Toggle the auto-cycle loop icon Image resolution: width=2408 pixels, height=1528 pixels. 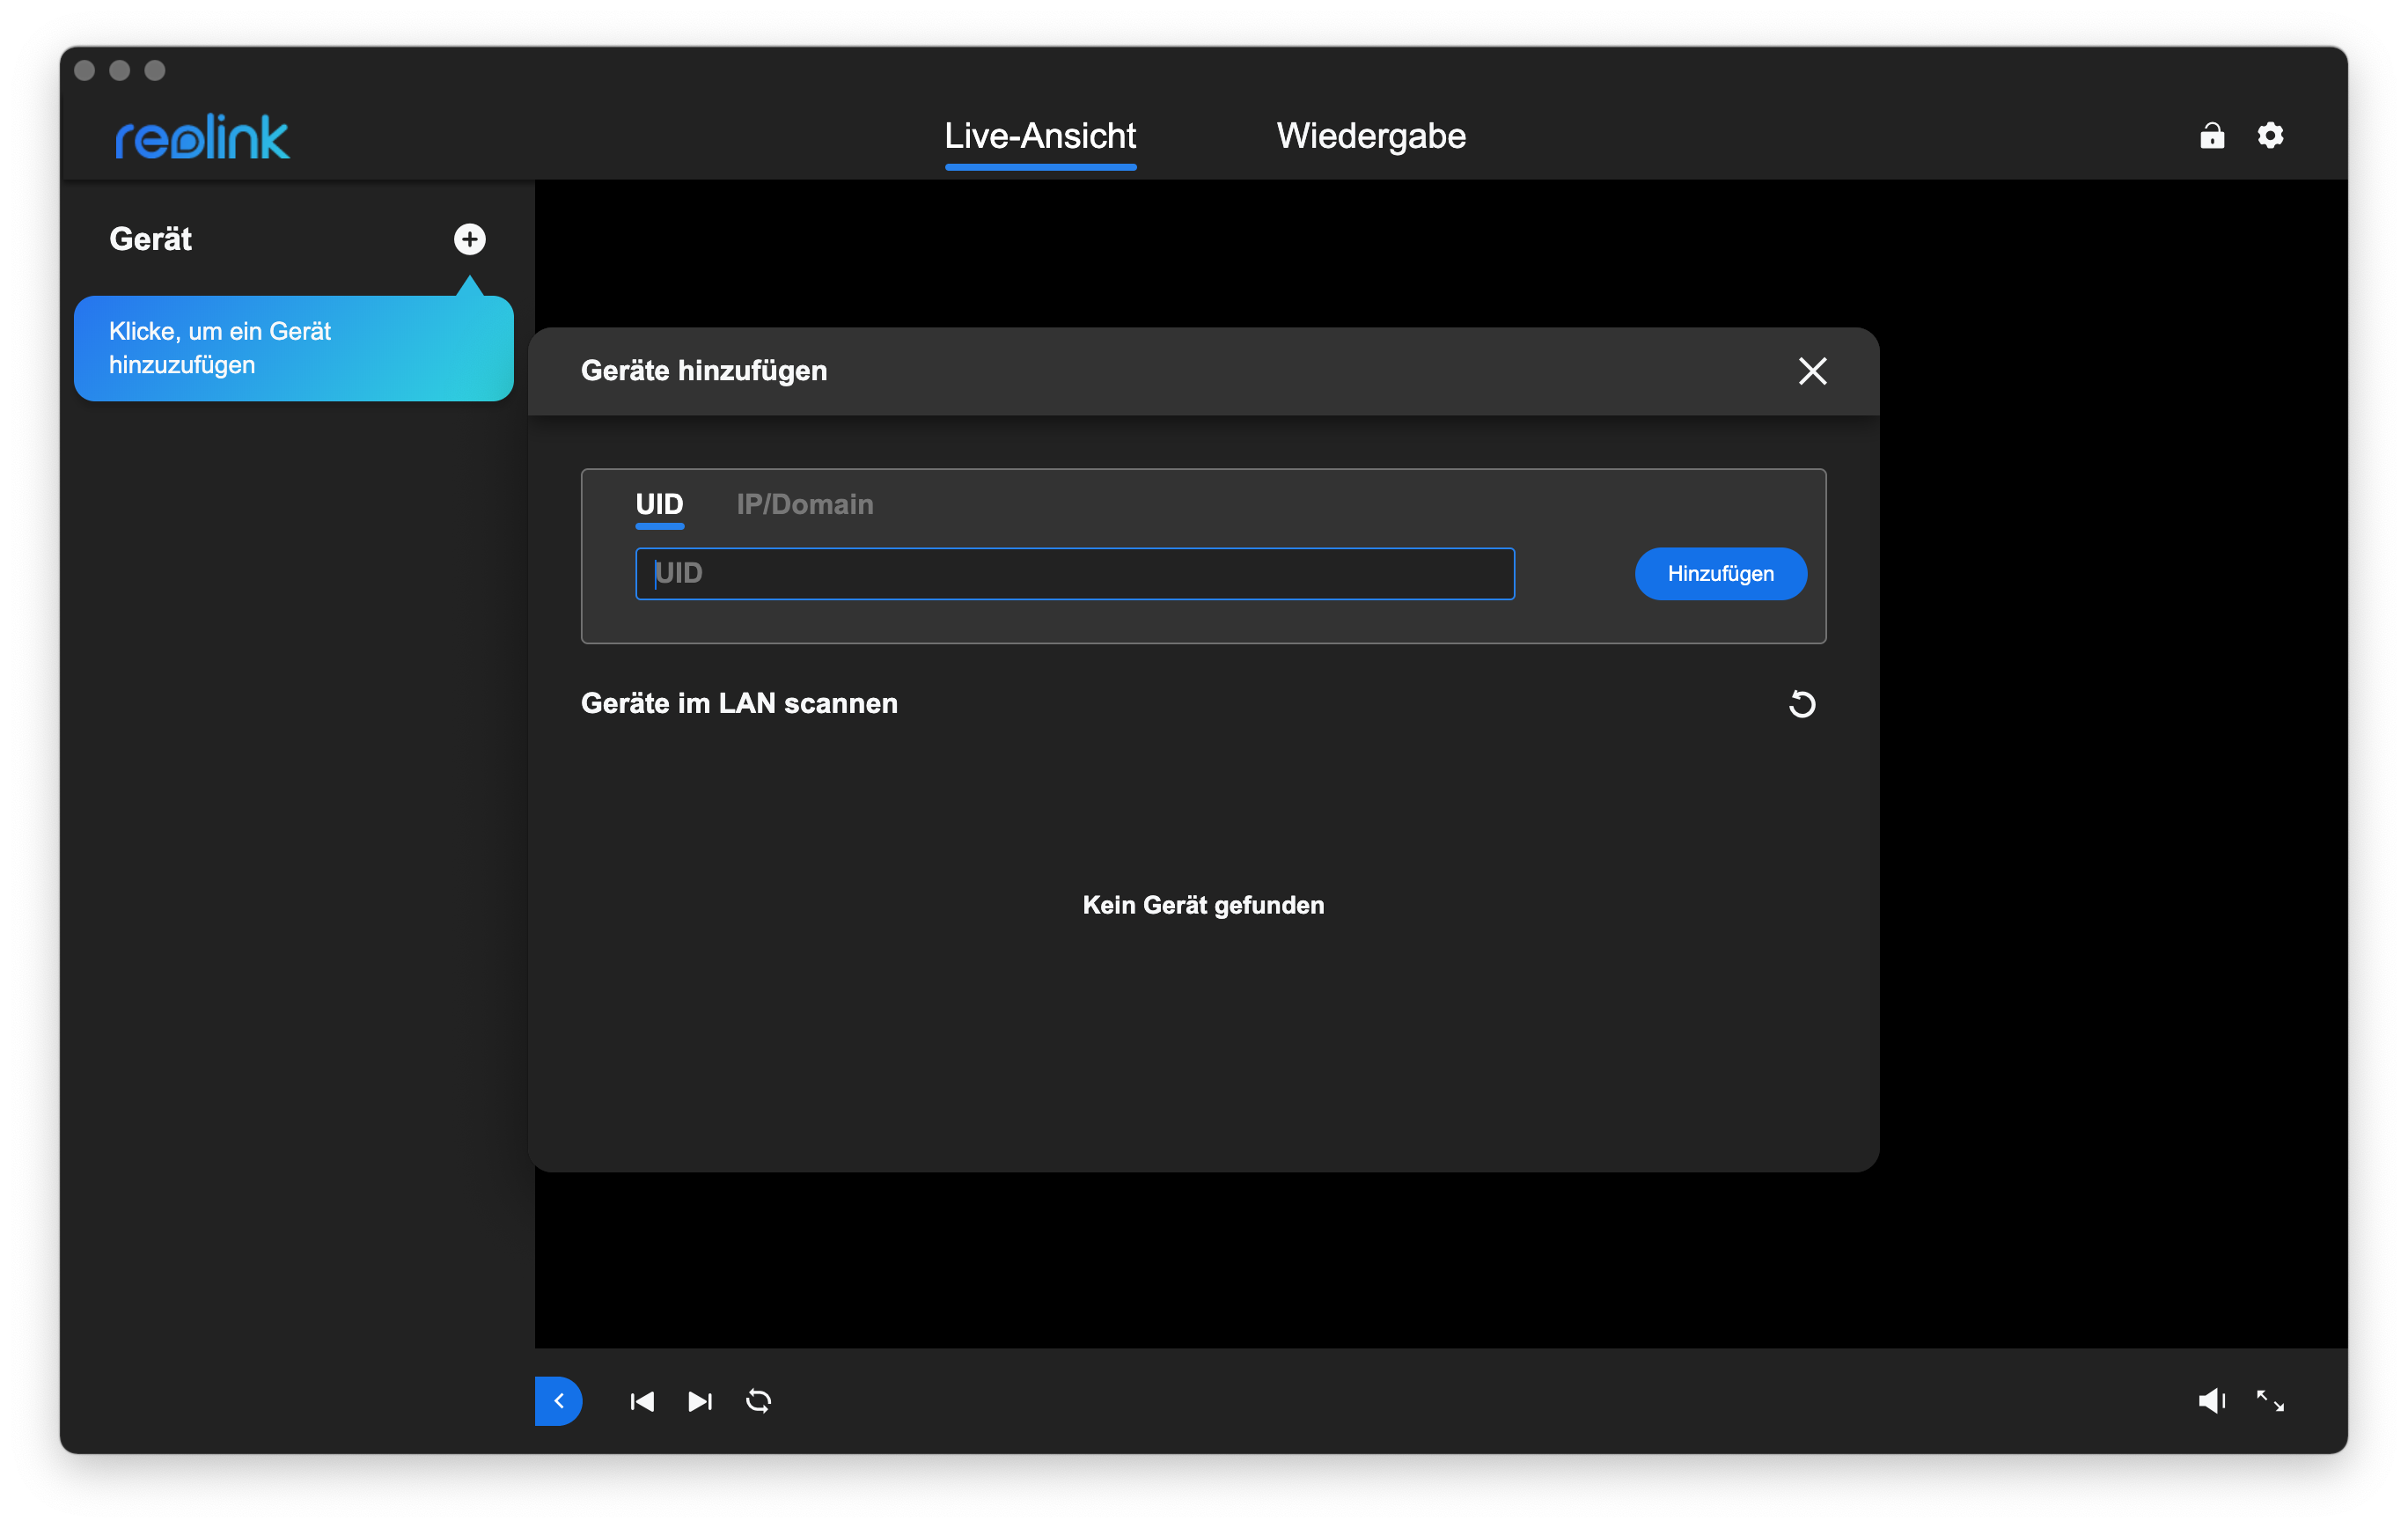click(758, 1401)
